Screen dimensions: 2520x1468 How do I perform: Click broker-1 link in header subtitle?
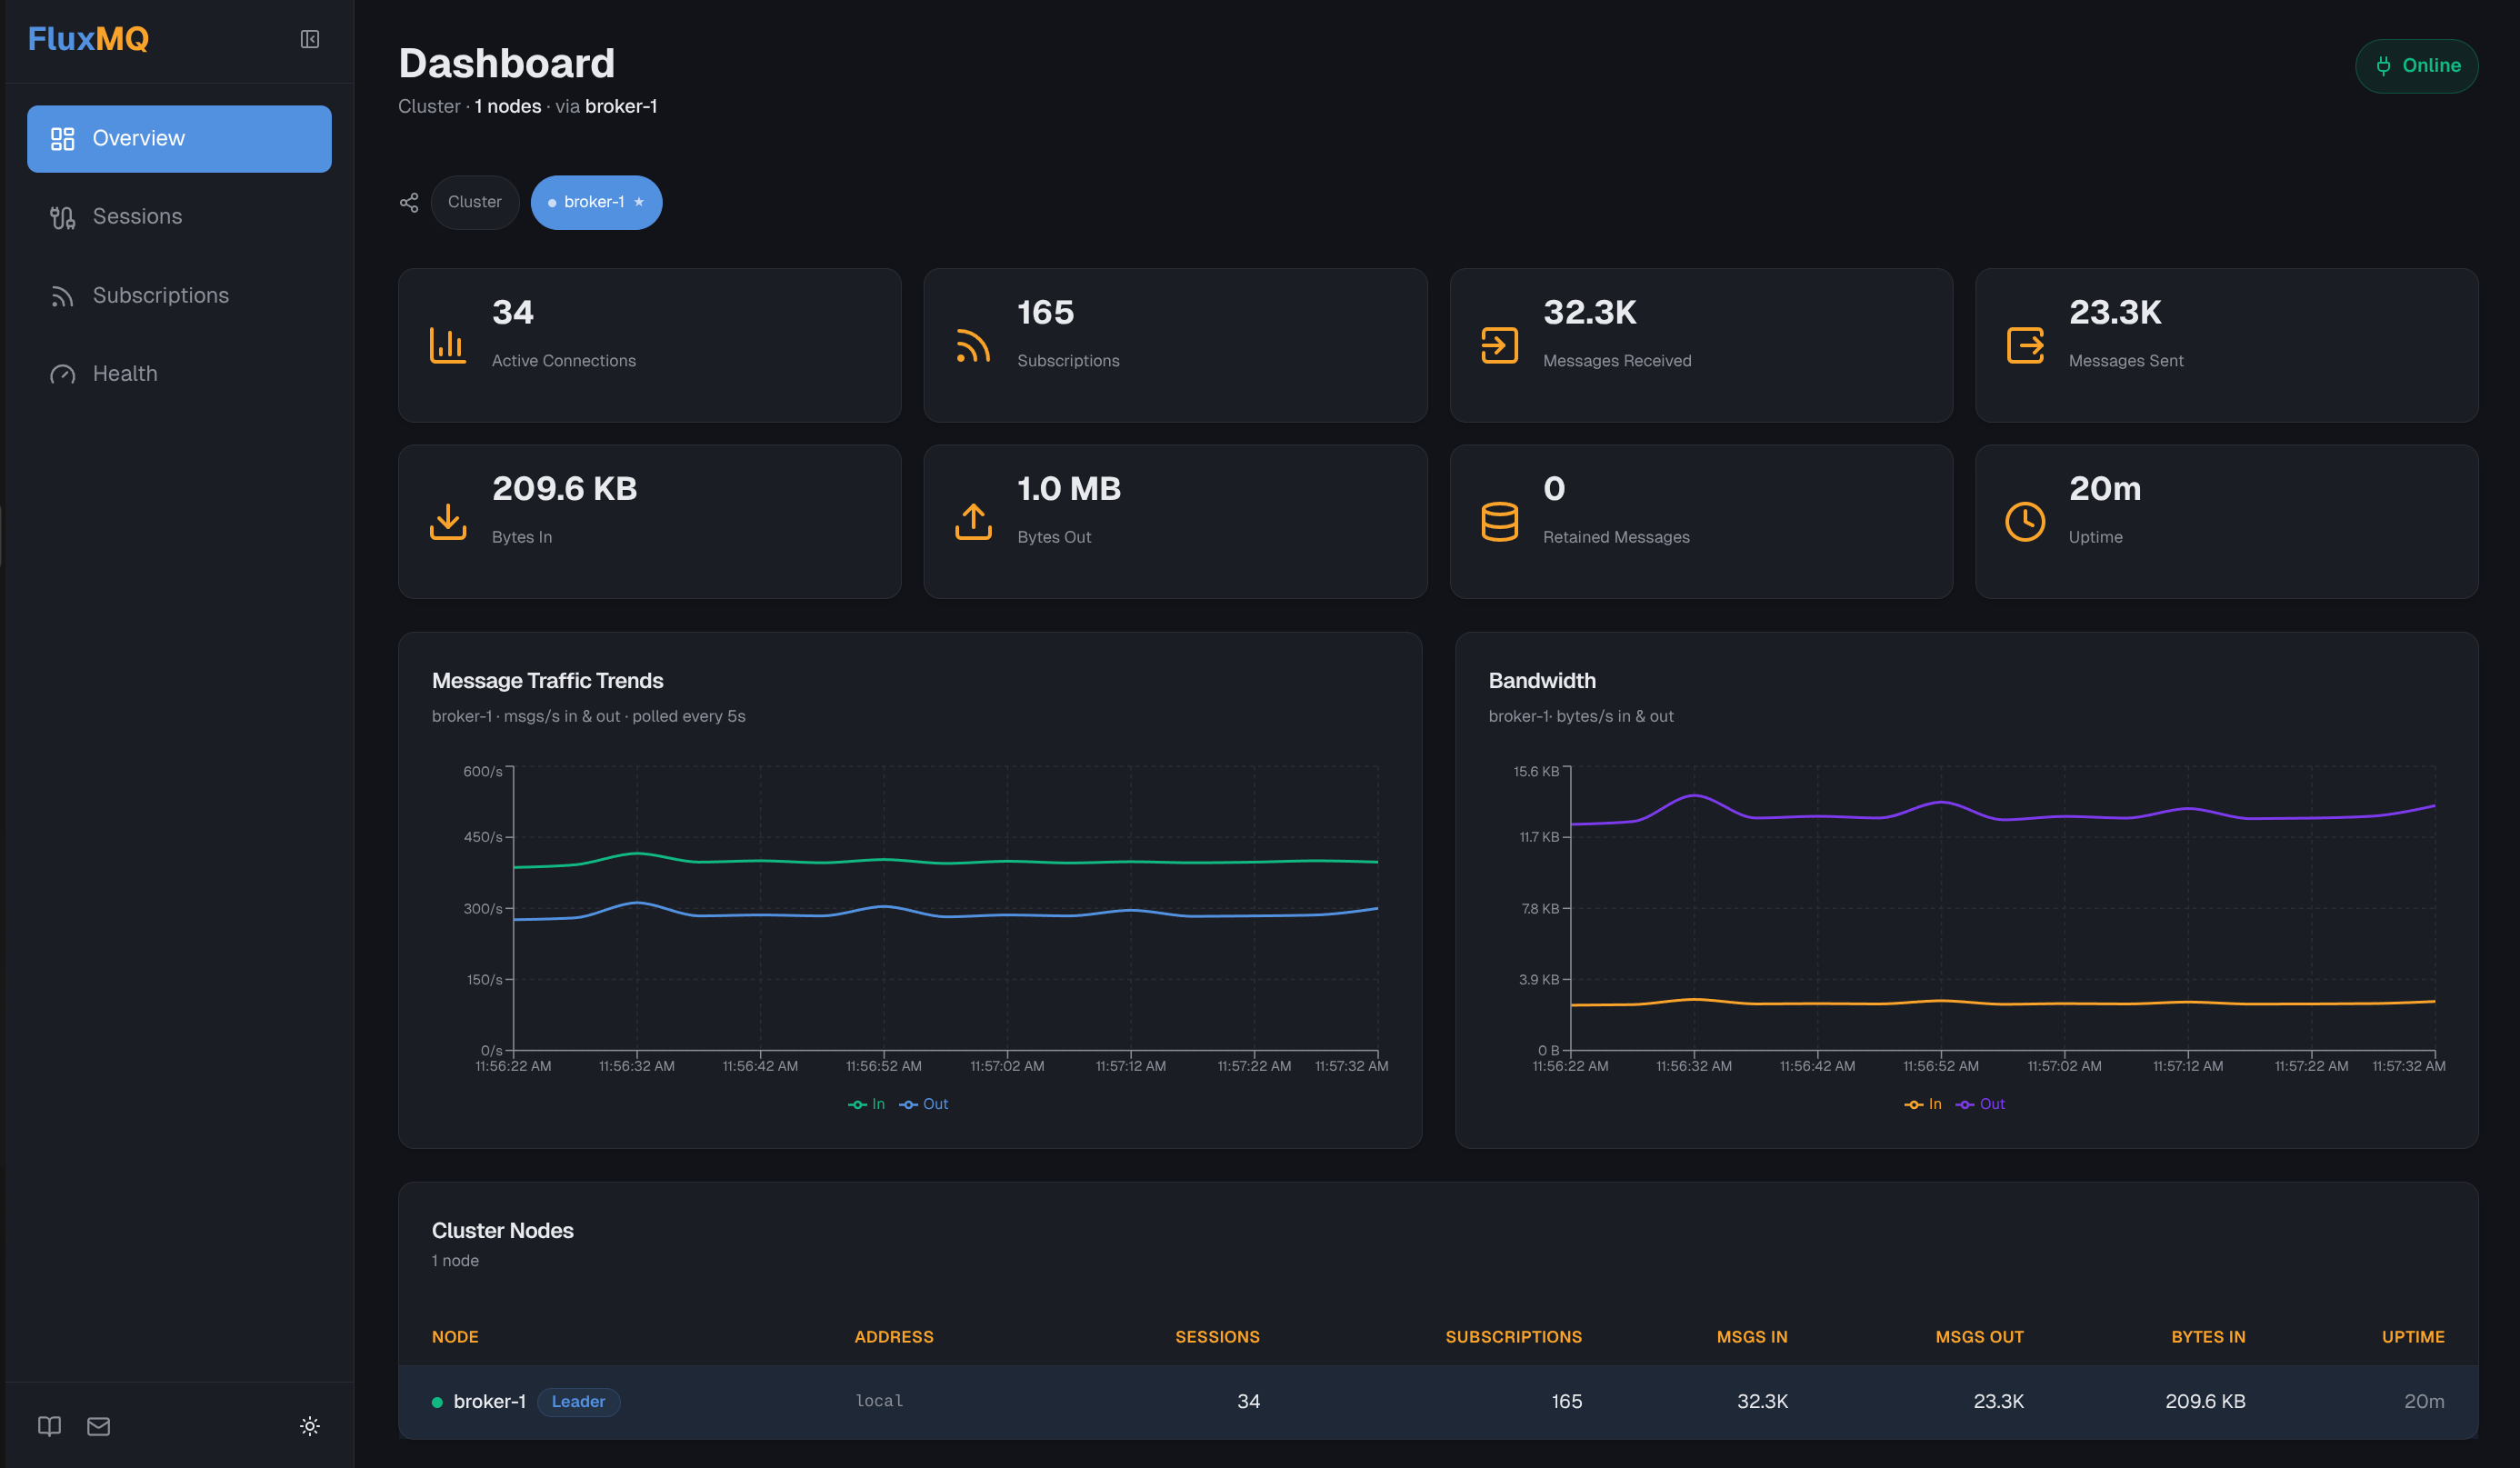point(621,107)
